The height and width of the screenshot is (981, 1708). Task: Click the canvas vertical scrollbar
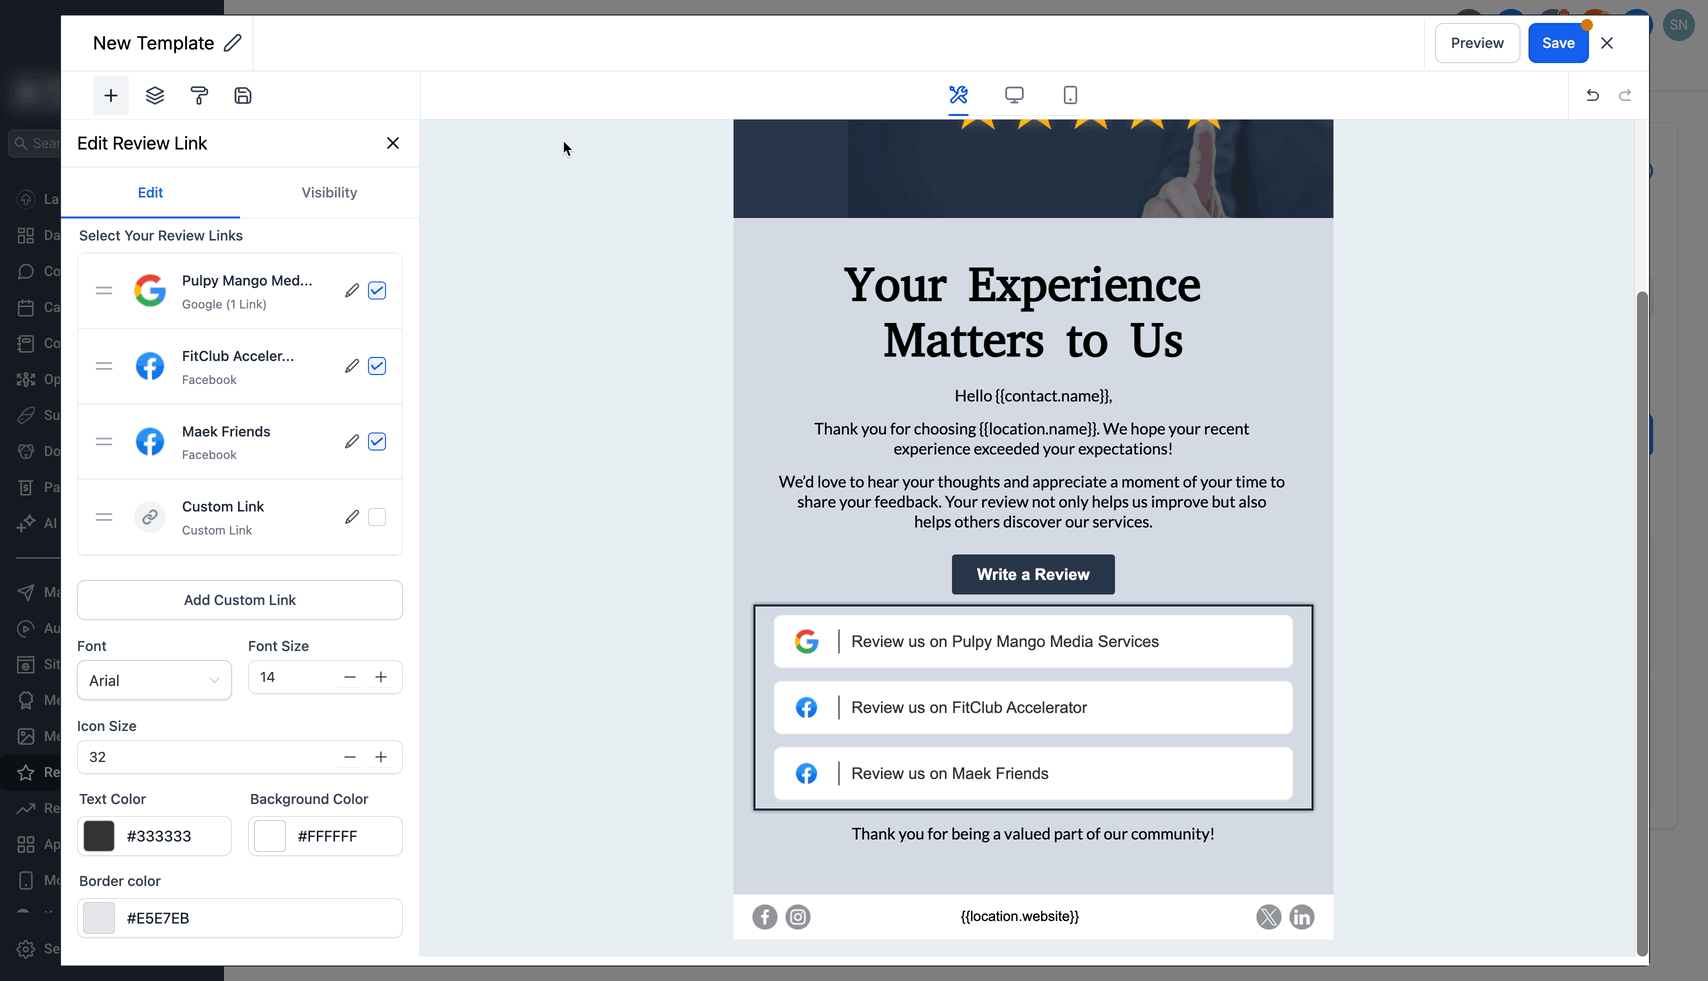pos(1641,622)
